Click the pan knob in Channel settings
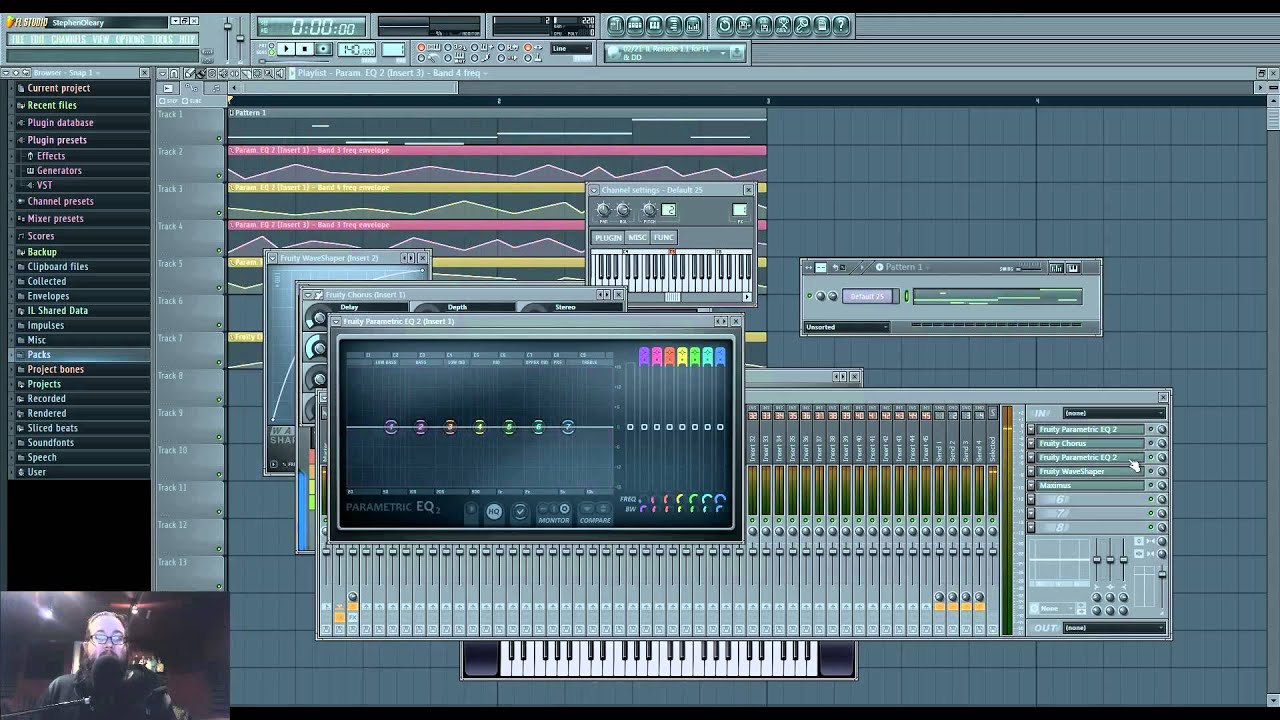1280x720 pixels. pyautogui.click(x=603, y=209)
